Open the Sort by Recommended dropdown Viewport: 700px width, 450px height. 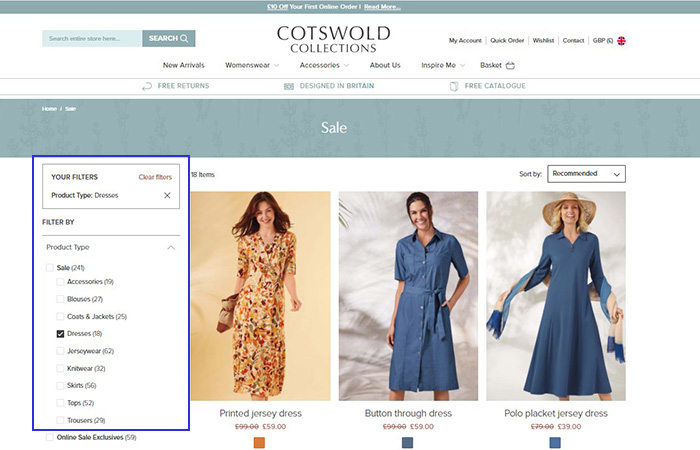pos(586,174)
